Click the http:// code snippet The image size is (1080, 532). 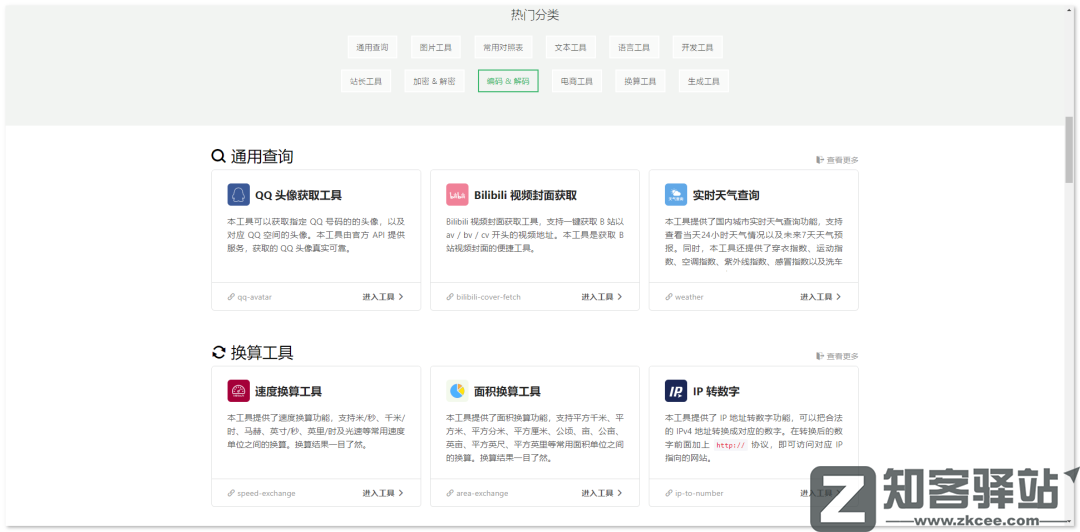point(731,445)
